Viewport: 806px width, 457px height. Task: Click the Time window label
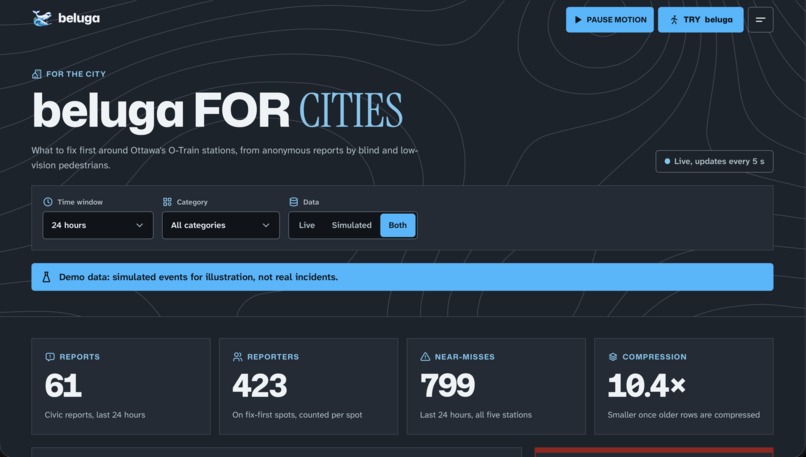click(x=80, y=202)
